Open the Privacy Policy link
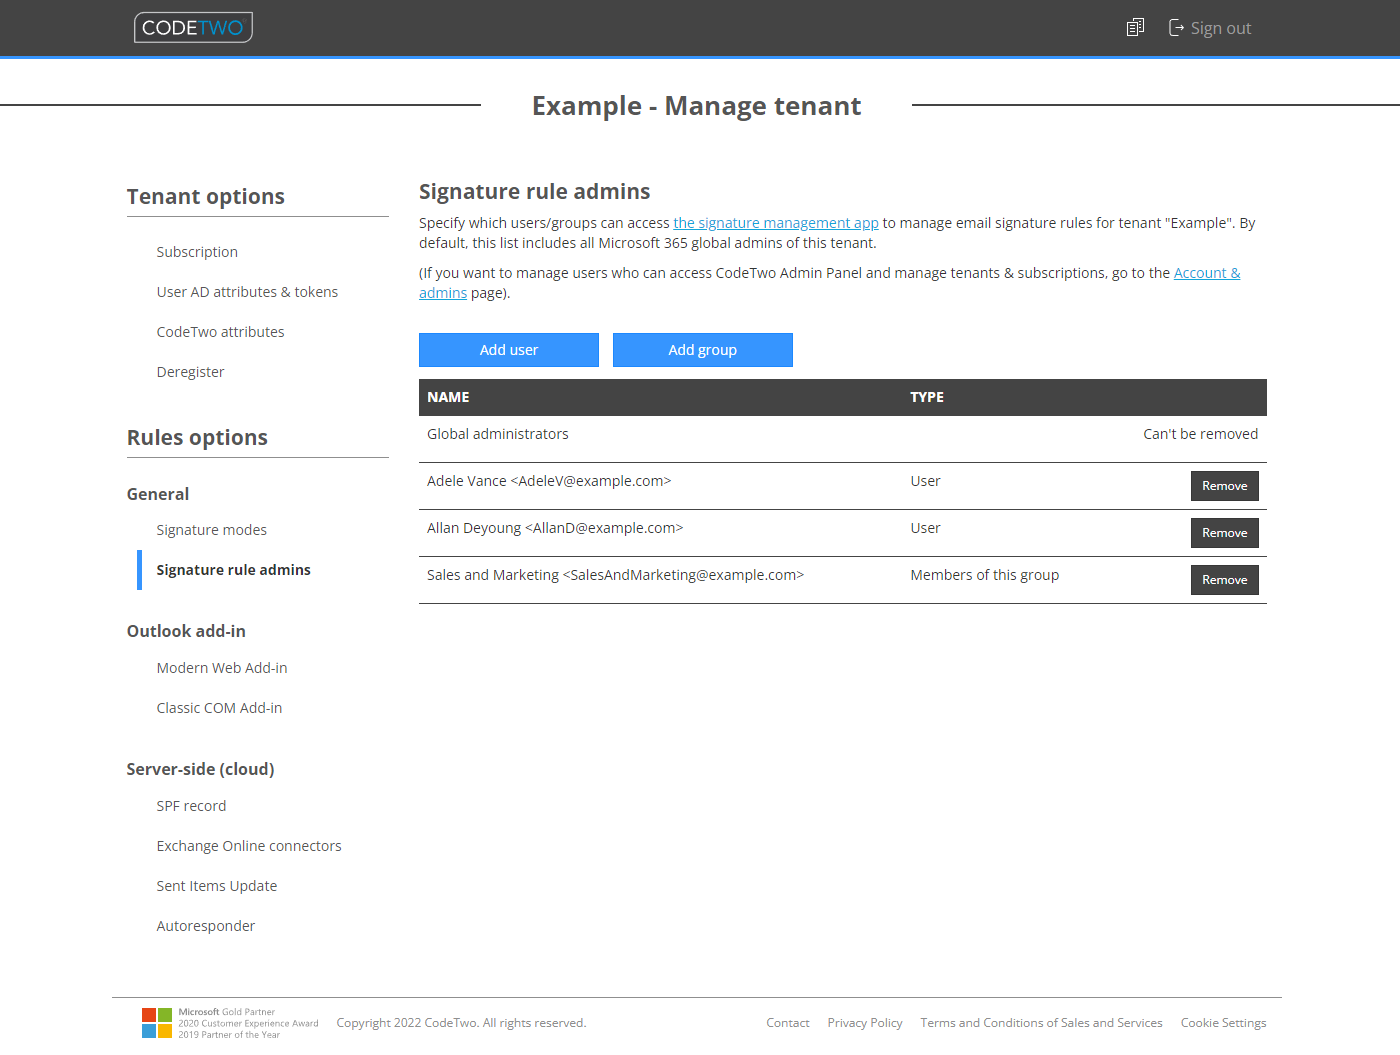Image resolution: width=1400 pixels, height=1055 pixels. click(865, 1023)
